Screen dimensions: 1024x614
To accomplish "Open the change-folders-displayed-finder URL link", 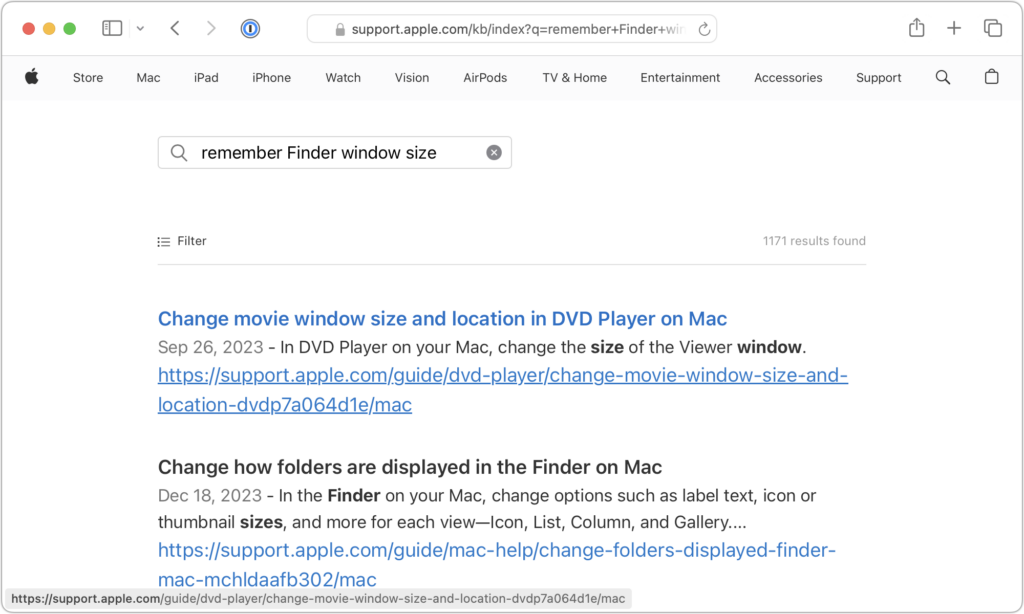I will pyautogui.click(x=497, y=564).
